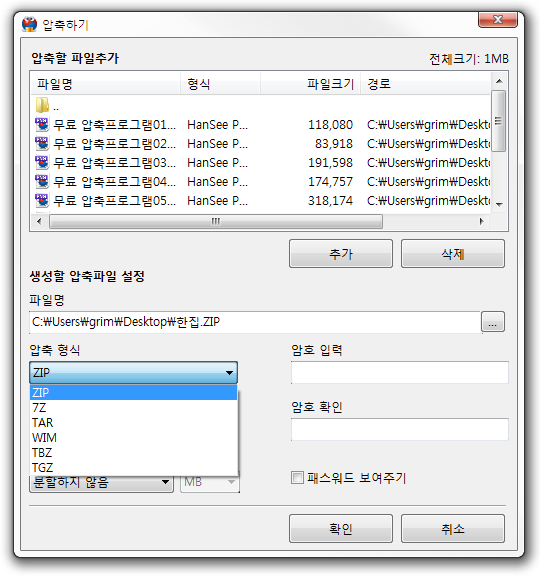Click the 암호 입력 password field

[400, 372]
